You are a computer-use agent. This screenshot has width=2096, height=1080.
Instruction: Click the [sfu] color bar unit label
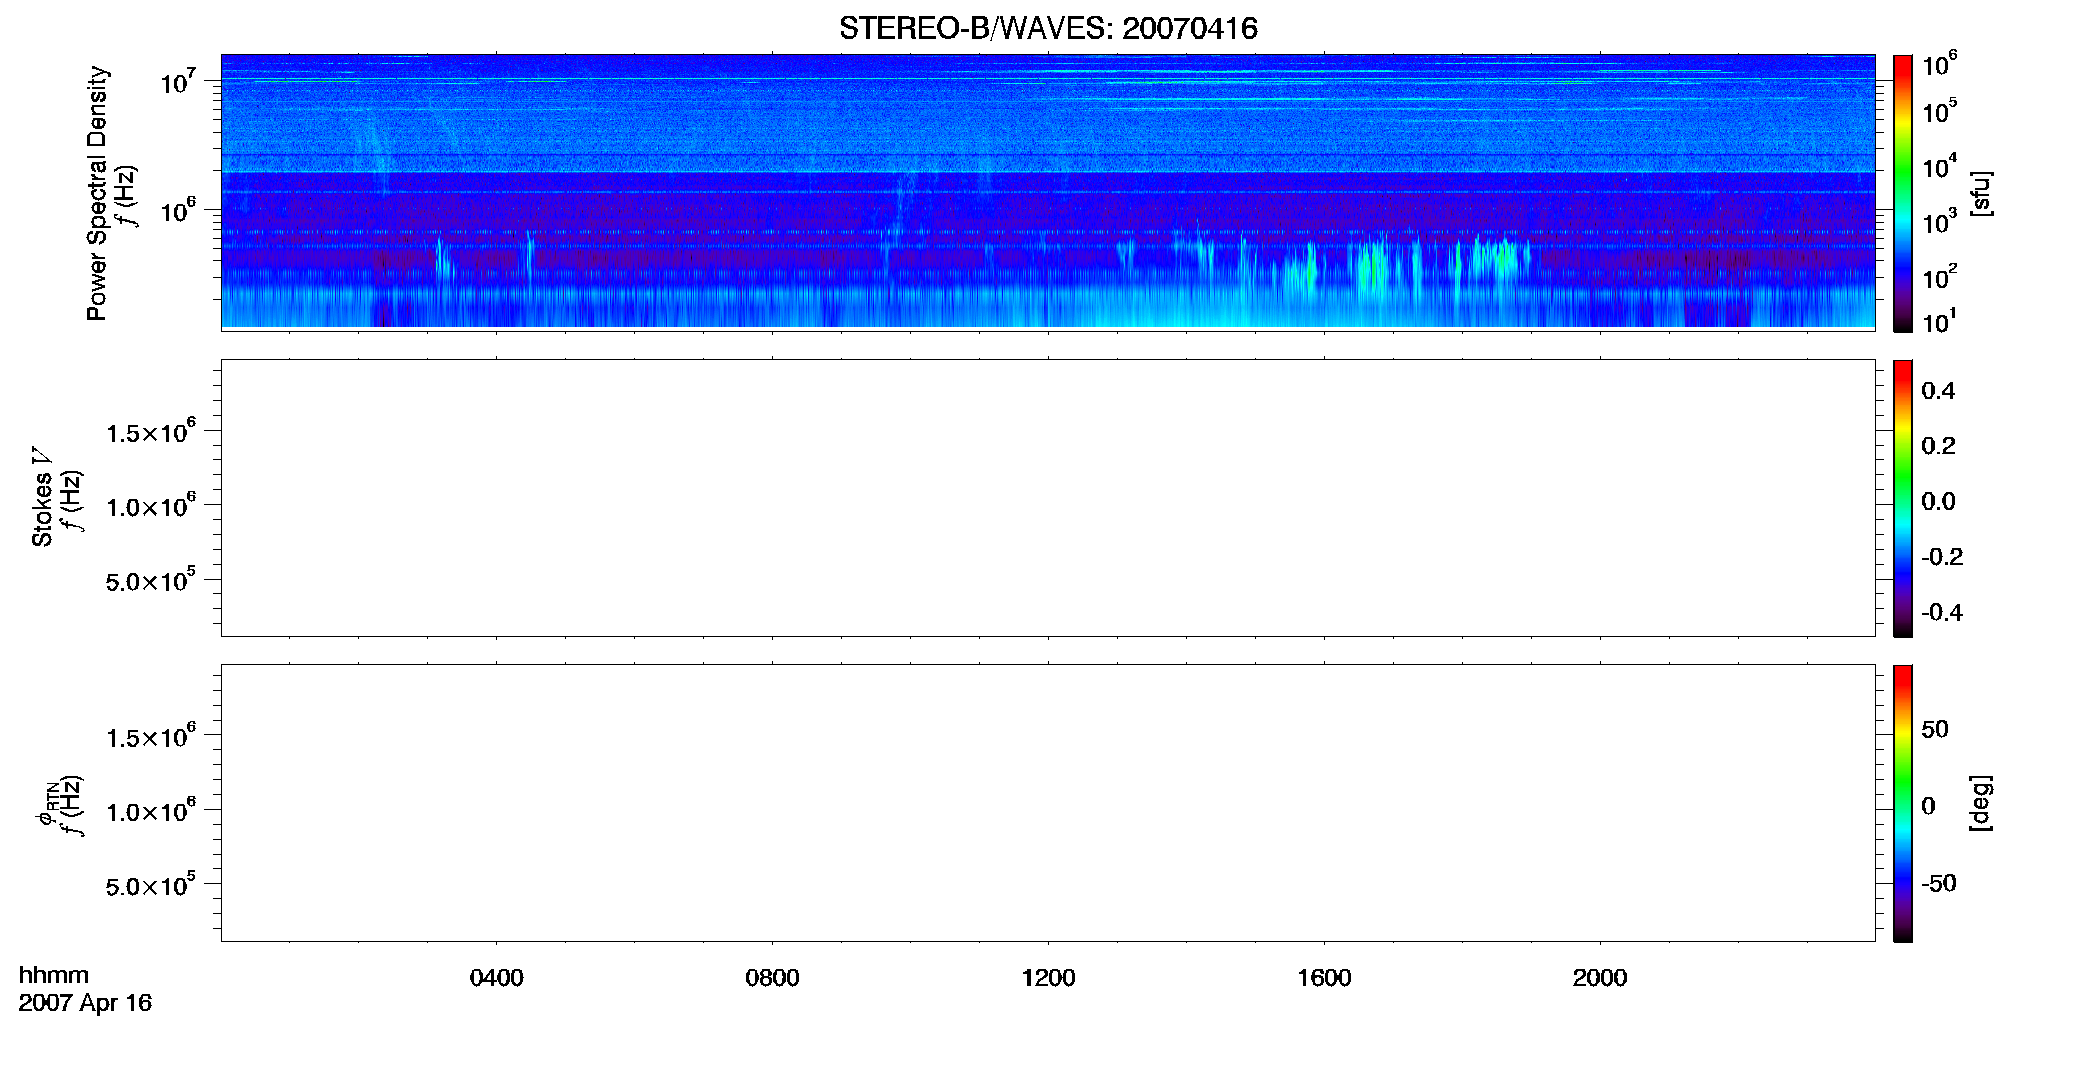click(1981, 193)
